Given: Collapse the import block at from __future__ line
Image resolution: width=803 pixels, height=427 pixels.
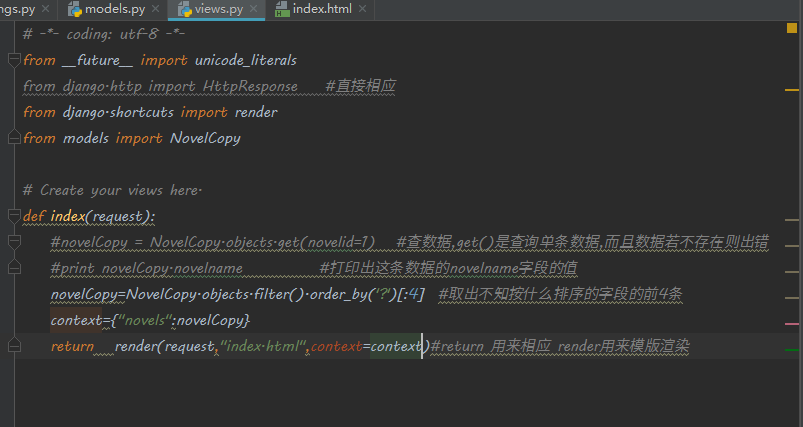Looking at the screenshot, I should click(13, 60).
